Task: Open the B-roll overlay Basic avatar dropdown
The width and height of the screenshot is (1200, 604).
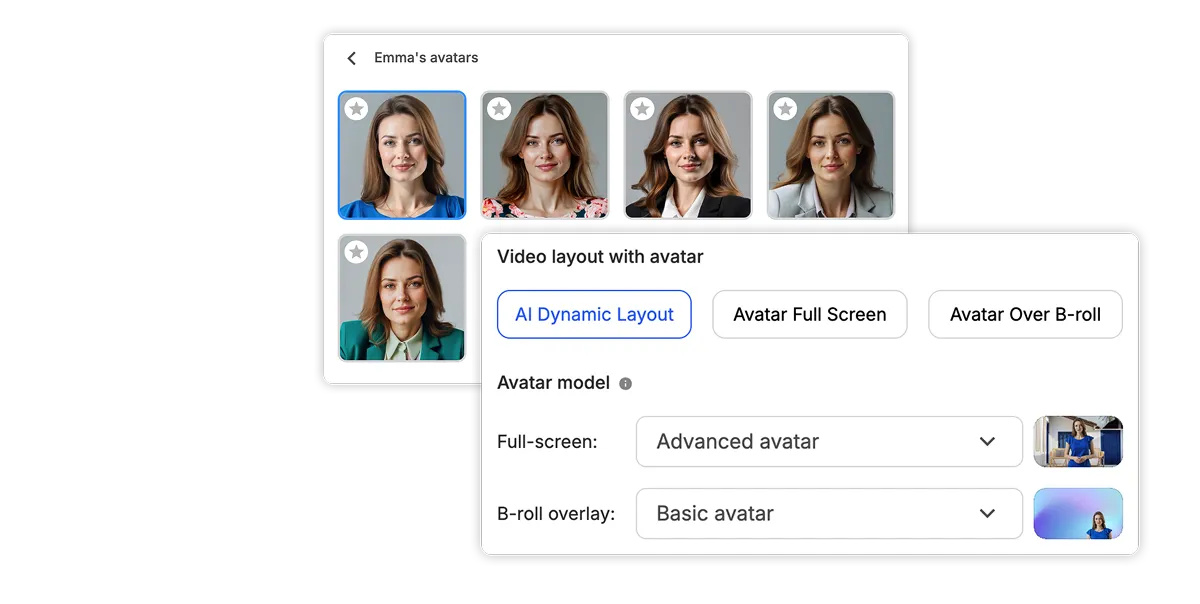Action: 829,513
